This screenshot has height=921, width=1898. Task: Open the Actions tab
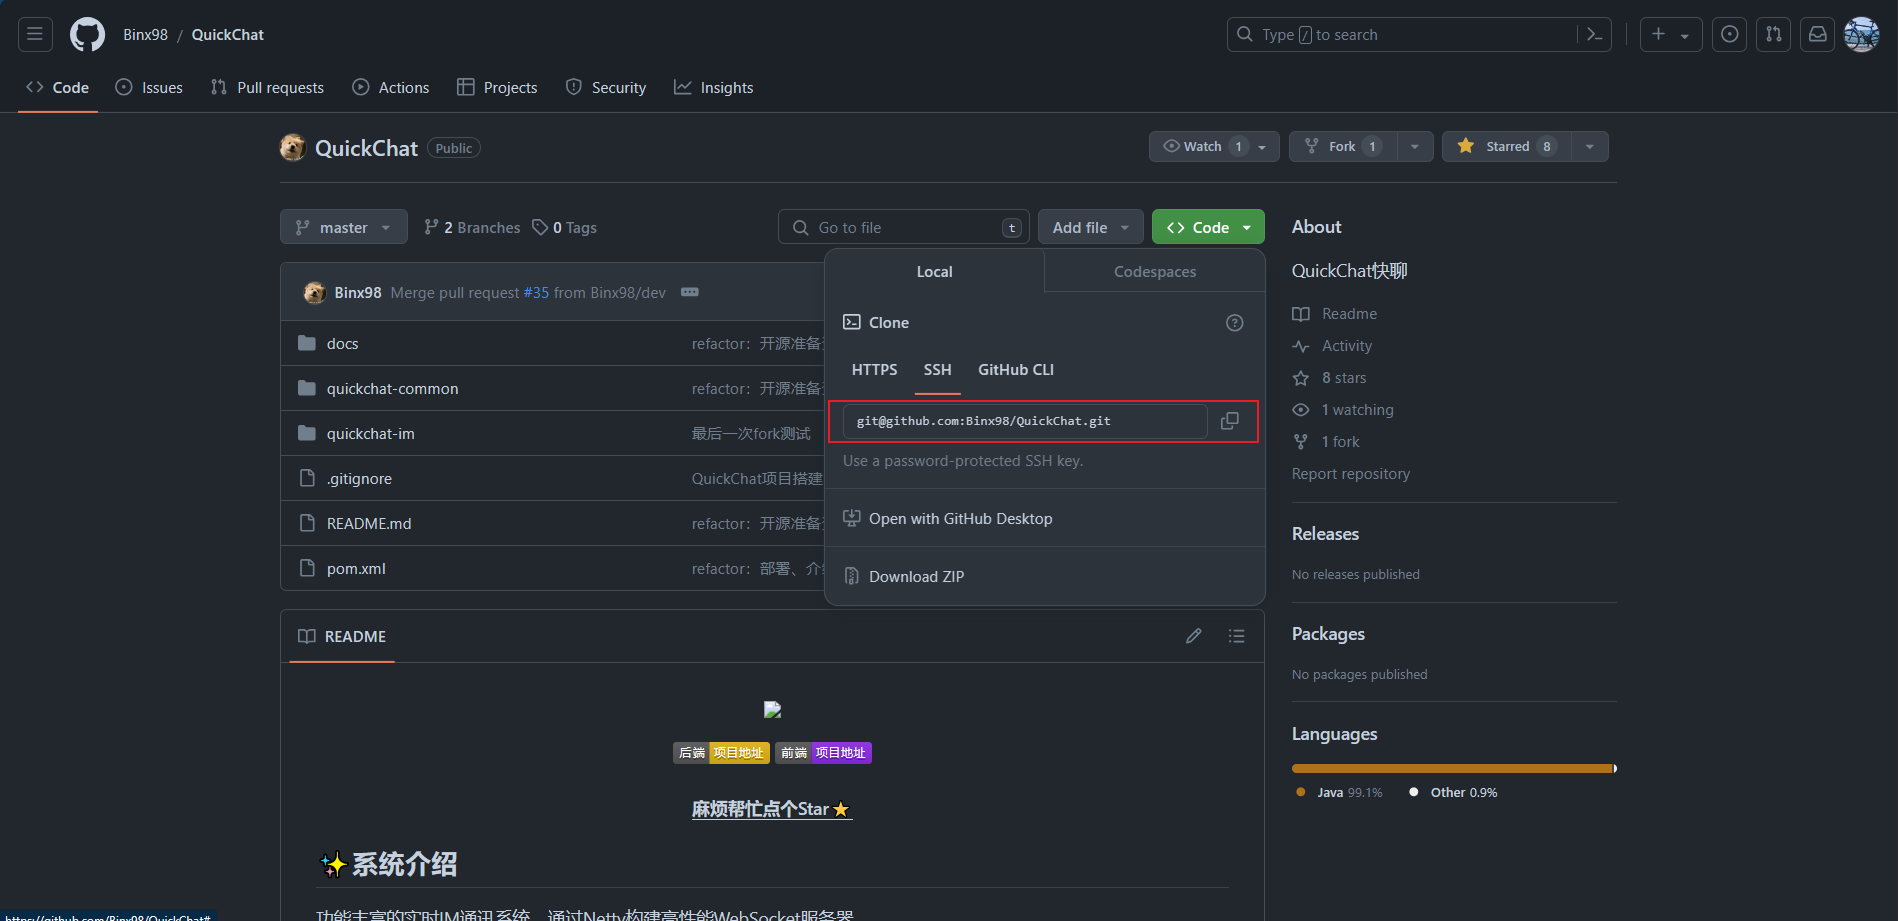(391, 87)
